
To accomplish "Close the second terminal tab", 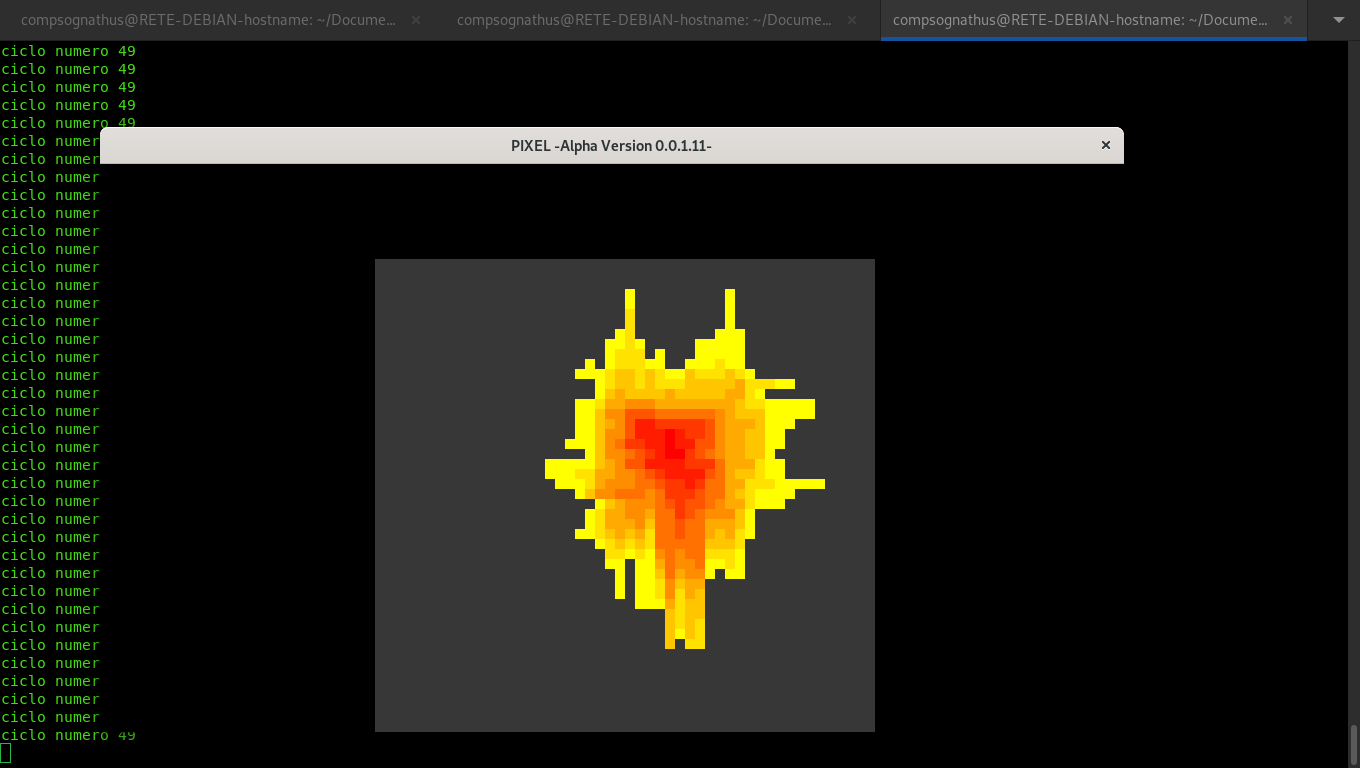I will [851, 20].
